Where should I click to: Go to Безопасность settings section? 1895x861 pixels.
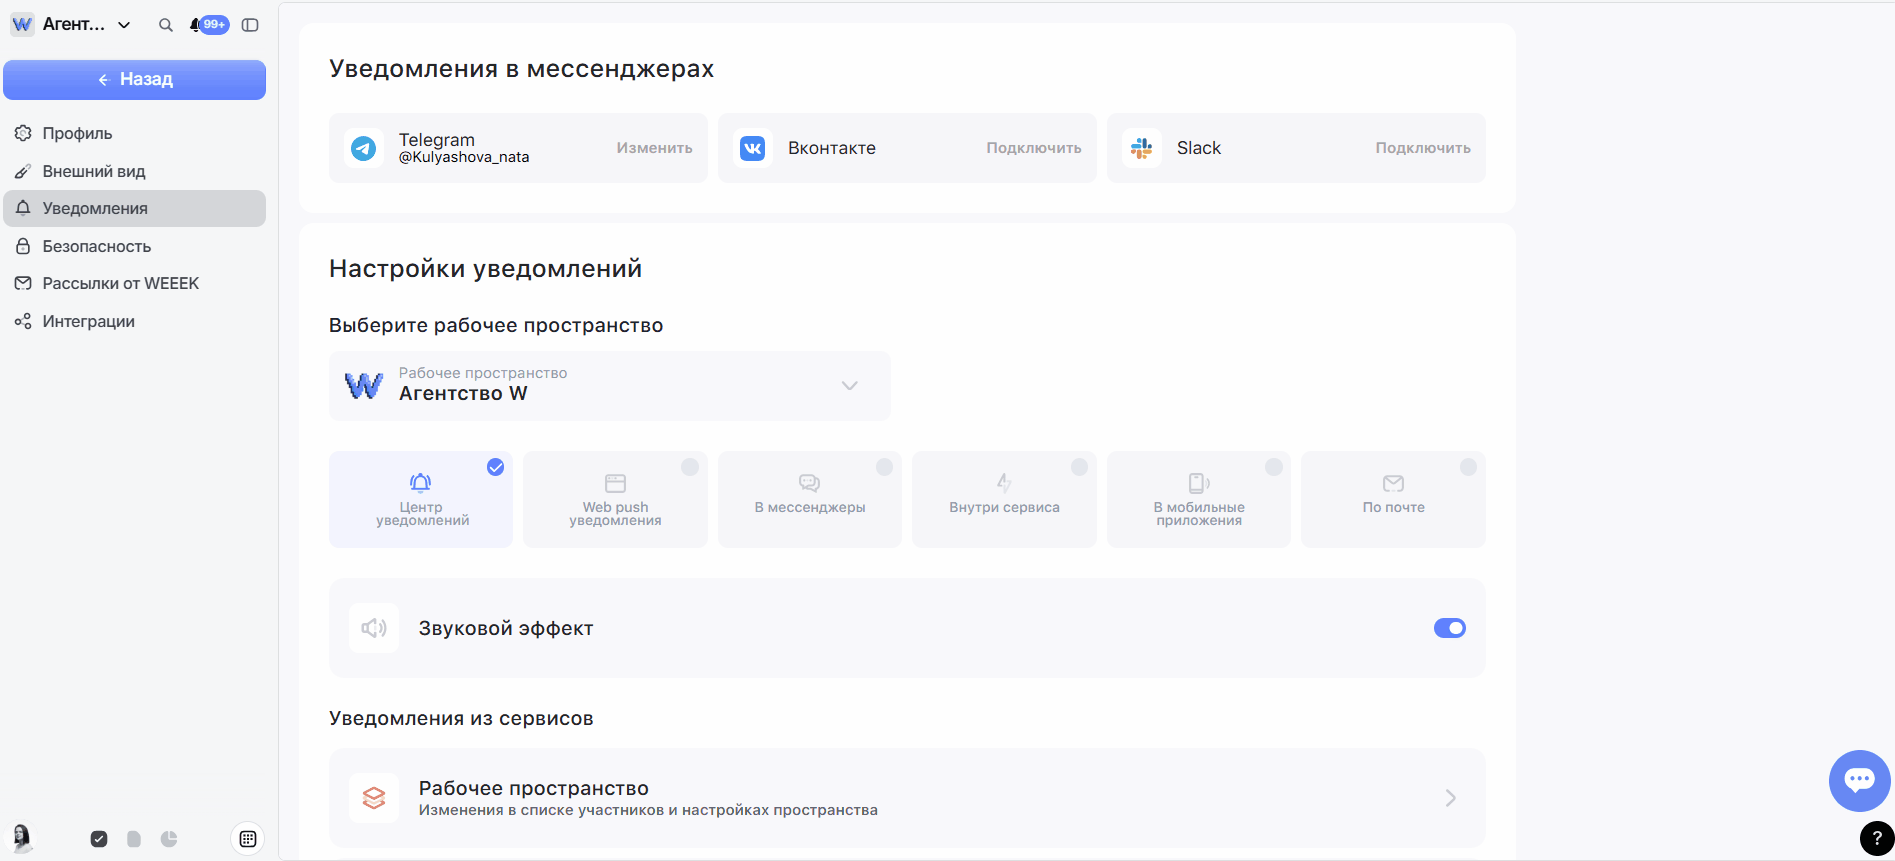click(97, 246)
